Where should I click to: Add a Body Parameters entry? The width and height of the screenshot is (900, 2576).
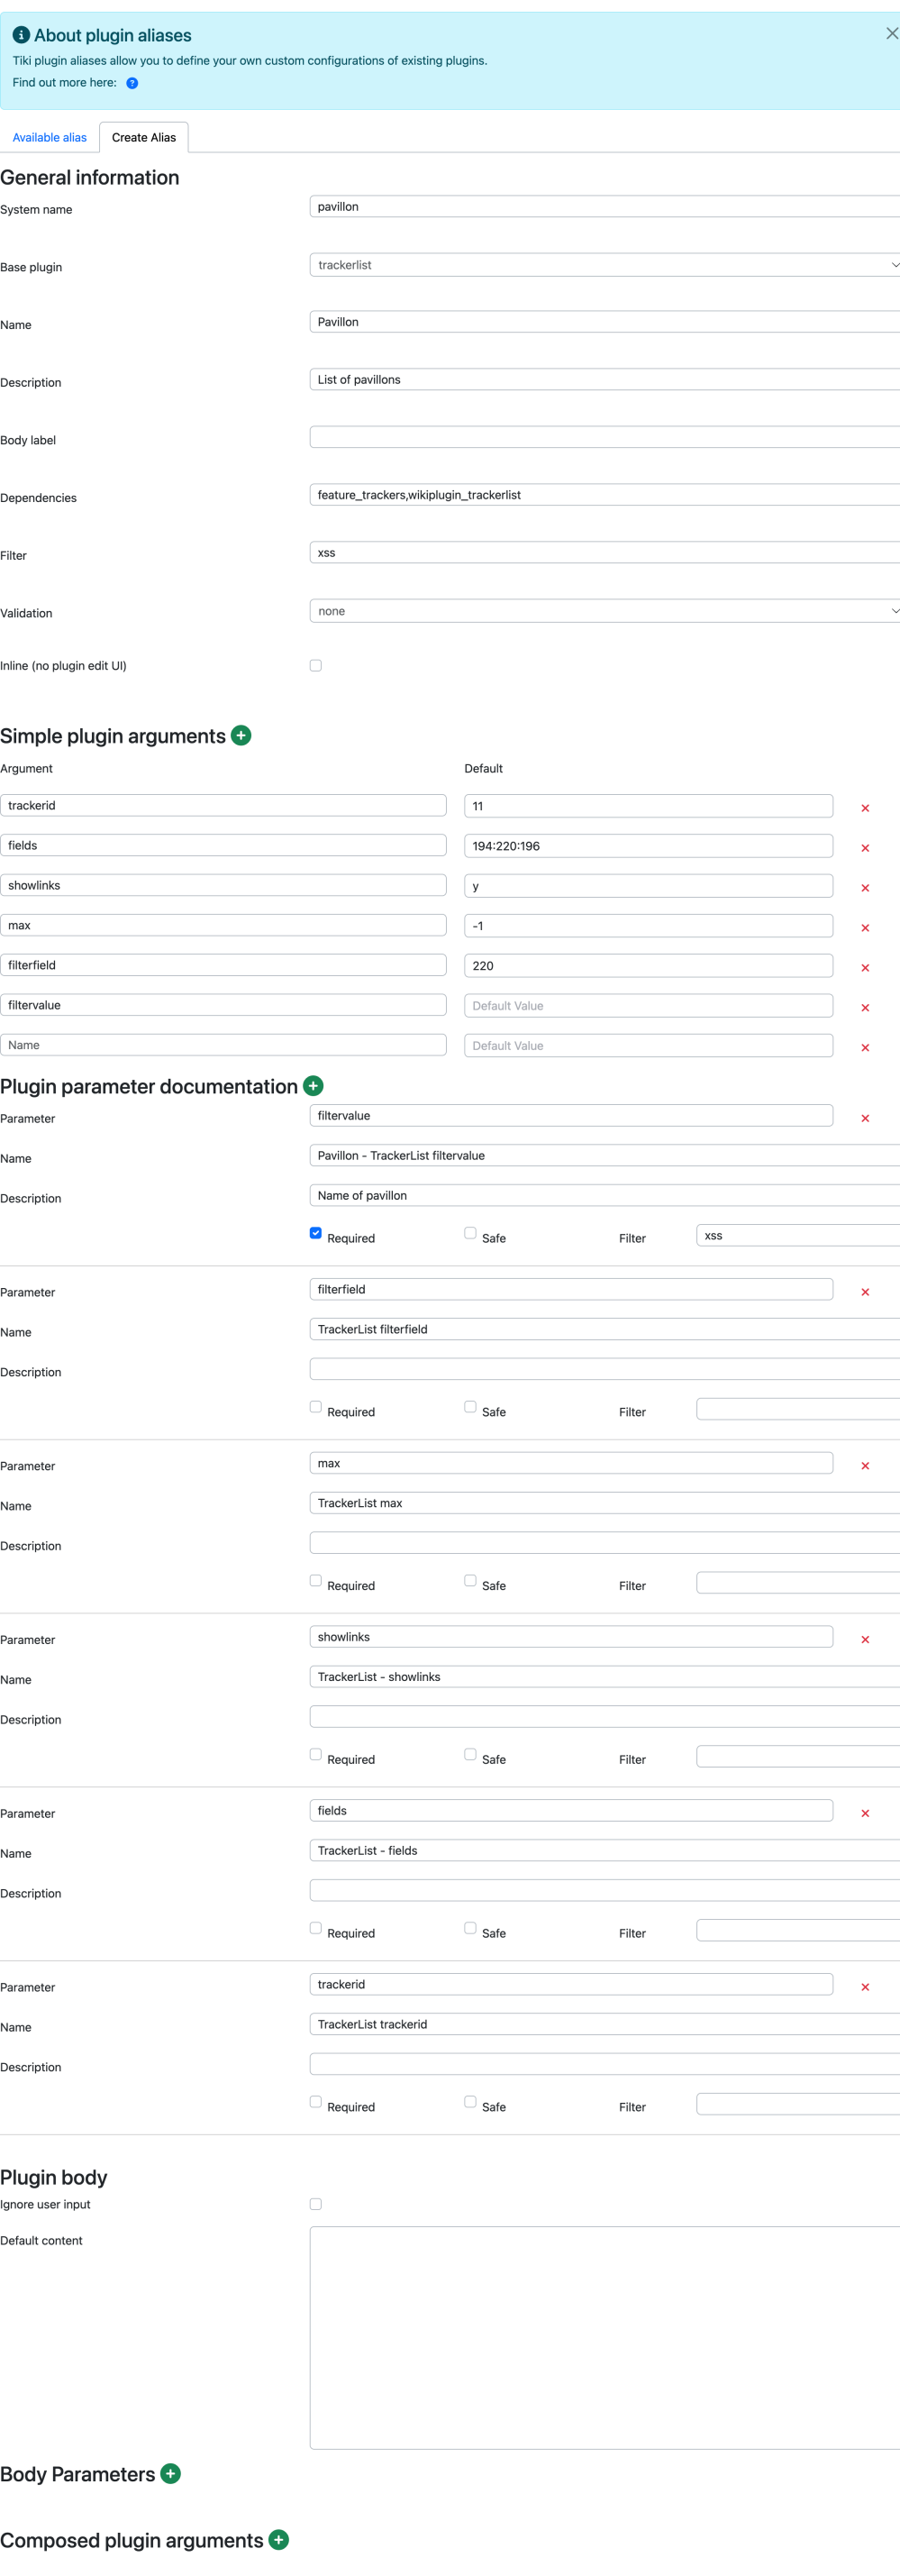[x=171, y=2473]
